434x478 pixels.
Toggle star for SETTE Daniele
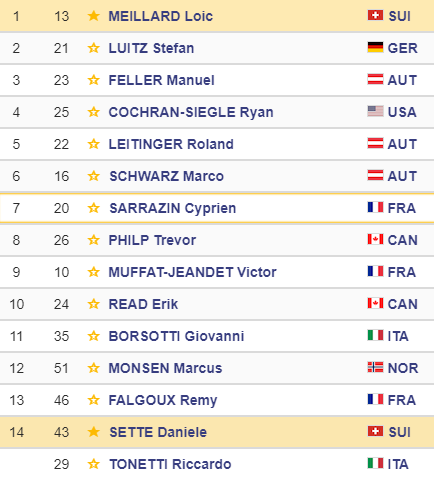93,432
